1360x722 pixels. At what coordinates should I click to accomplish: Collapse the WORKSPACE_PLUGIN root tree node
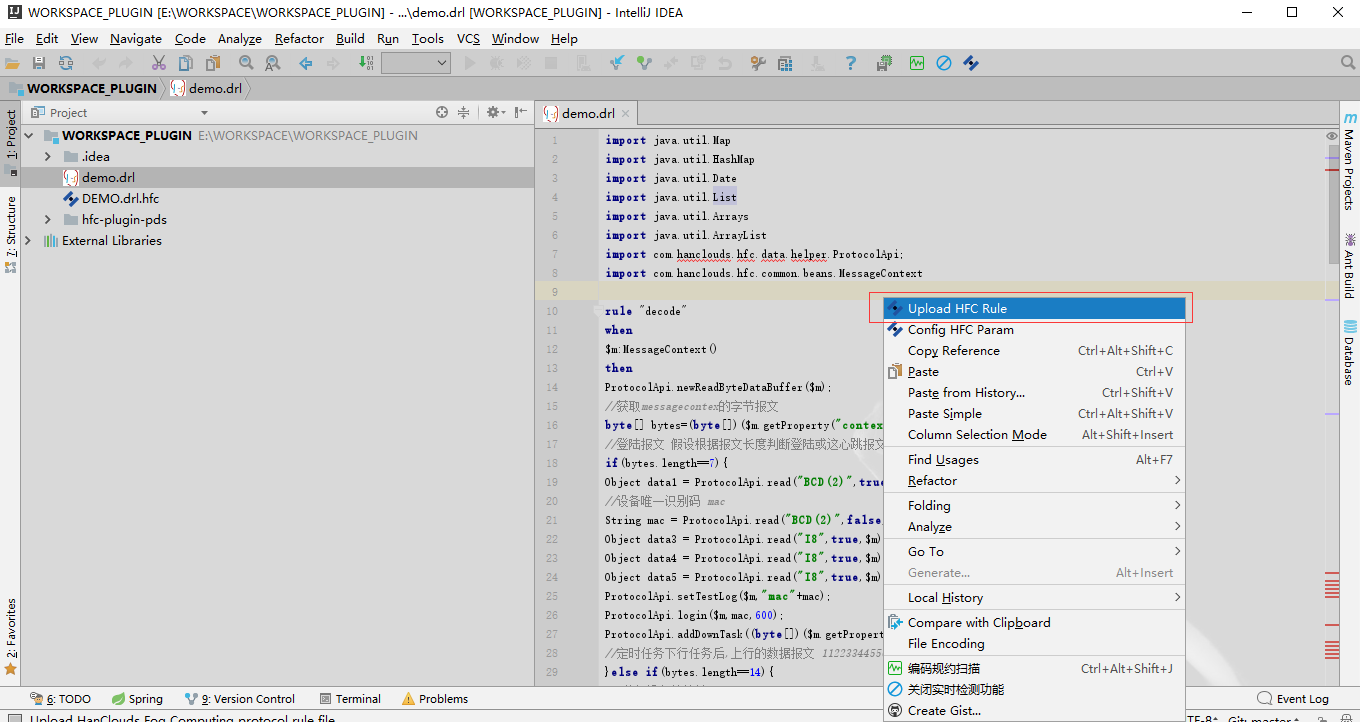(x=29, y=136)
